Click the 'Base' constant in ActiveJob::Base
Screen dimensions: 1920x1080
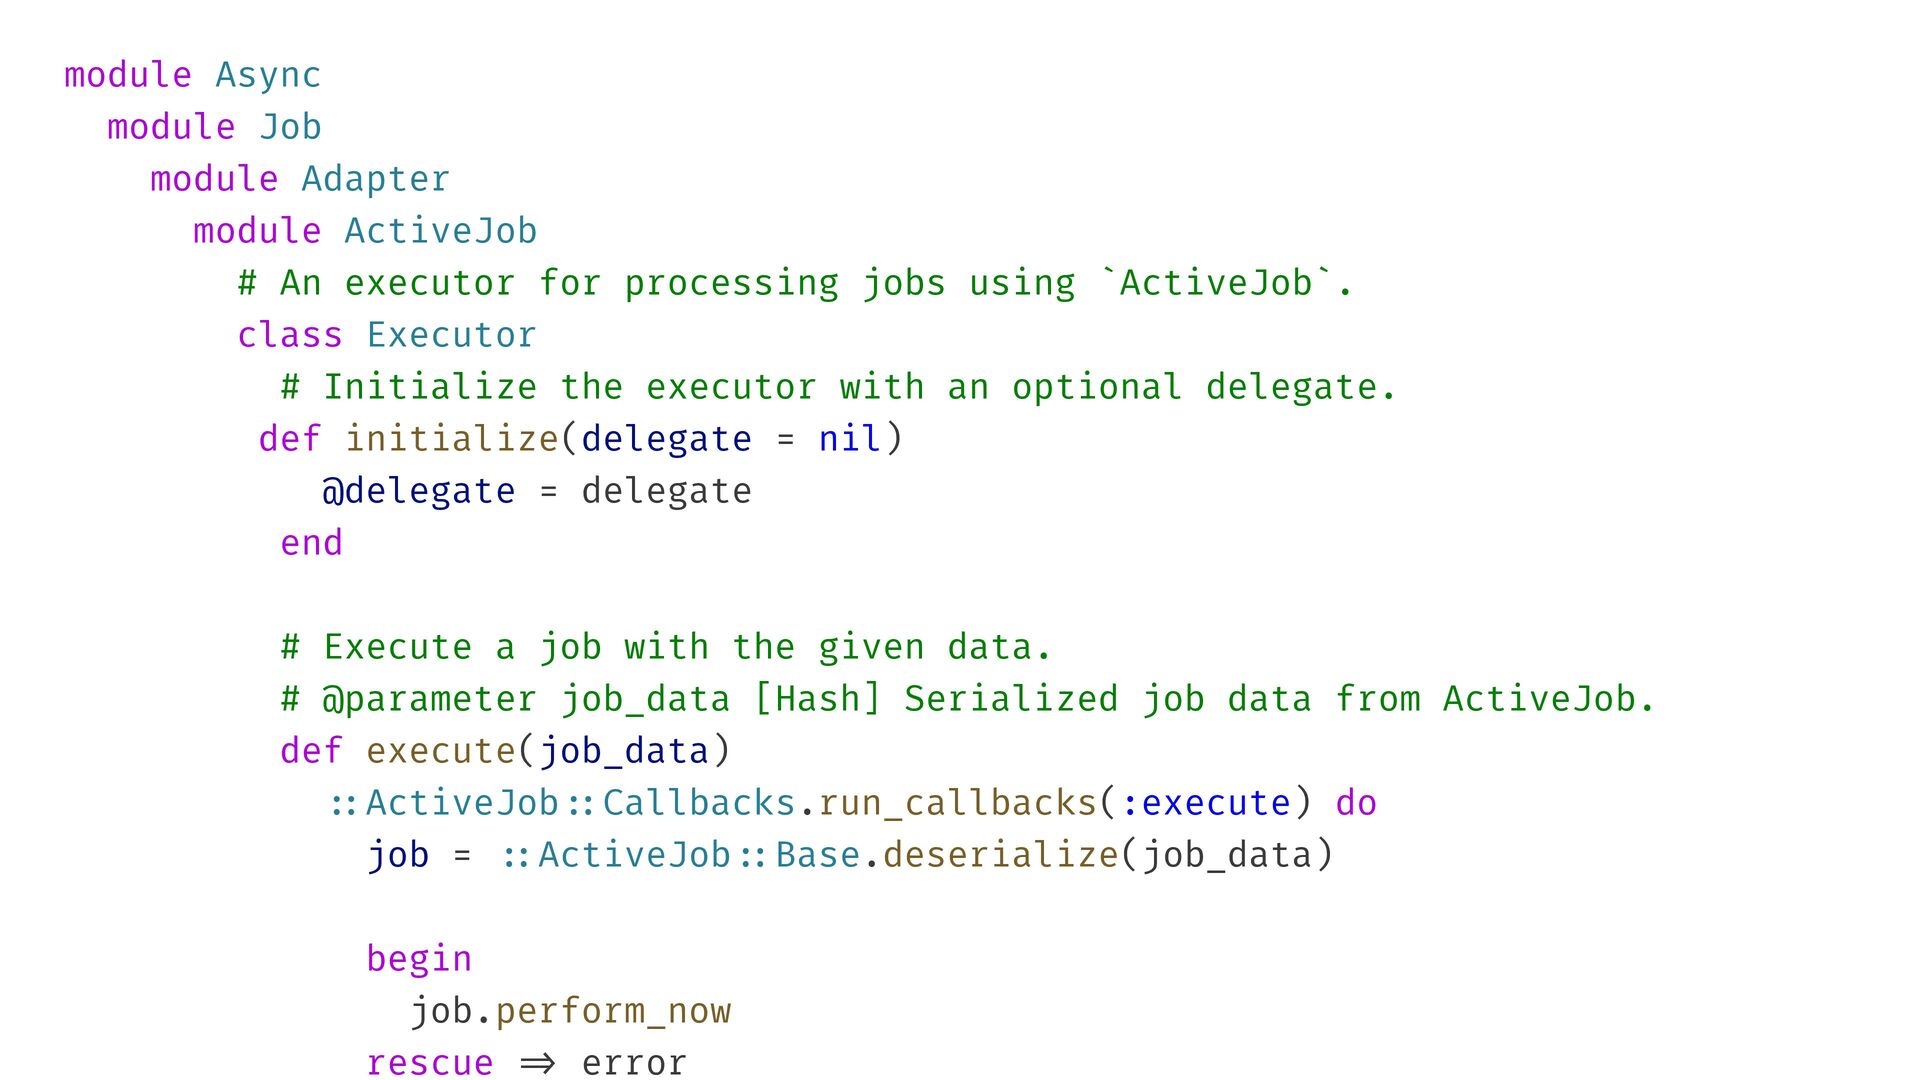click(x=817, y=856)
